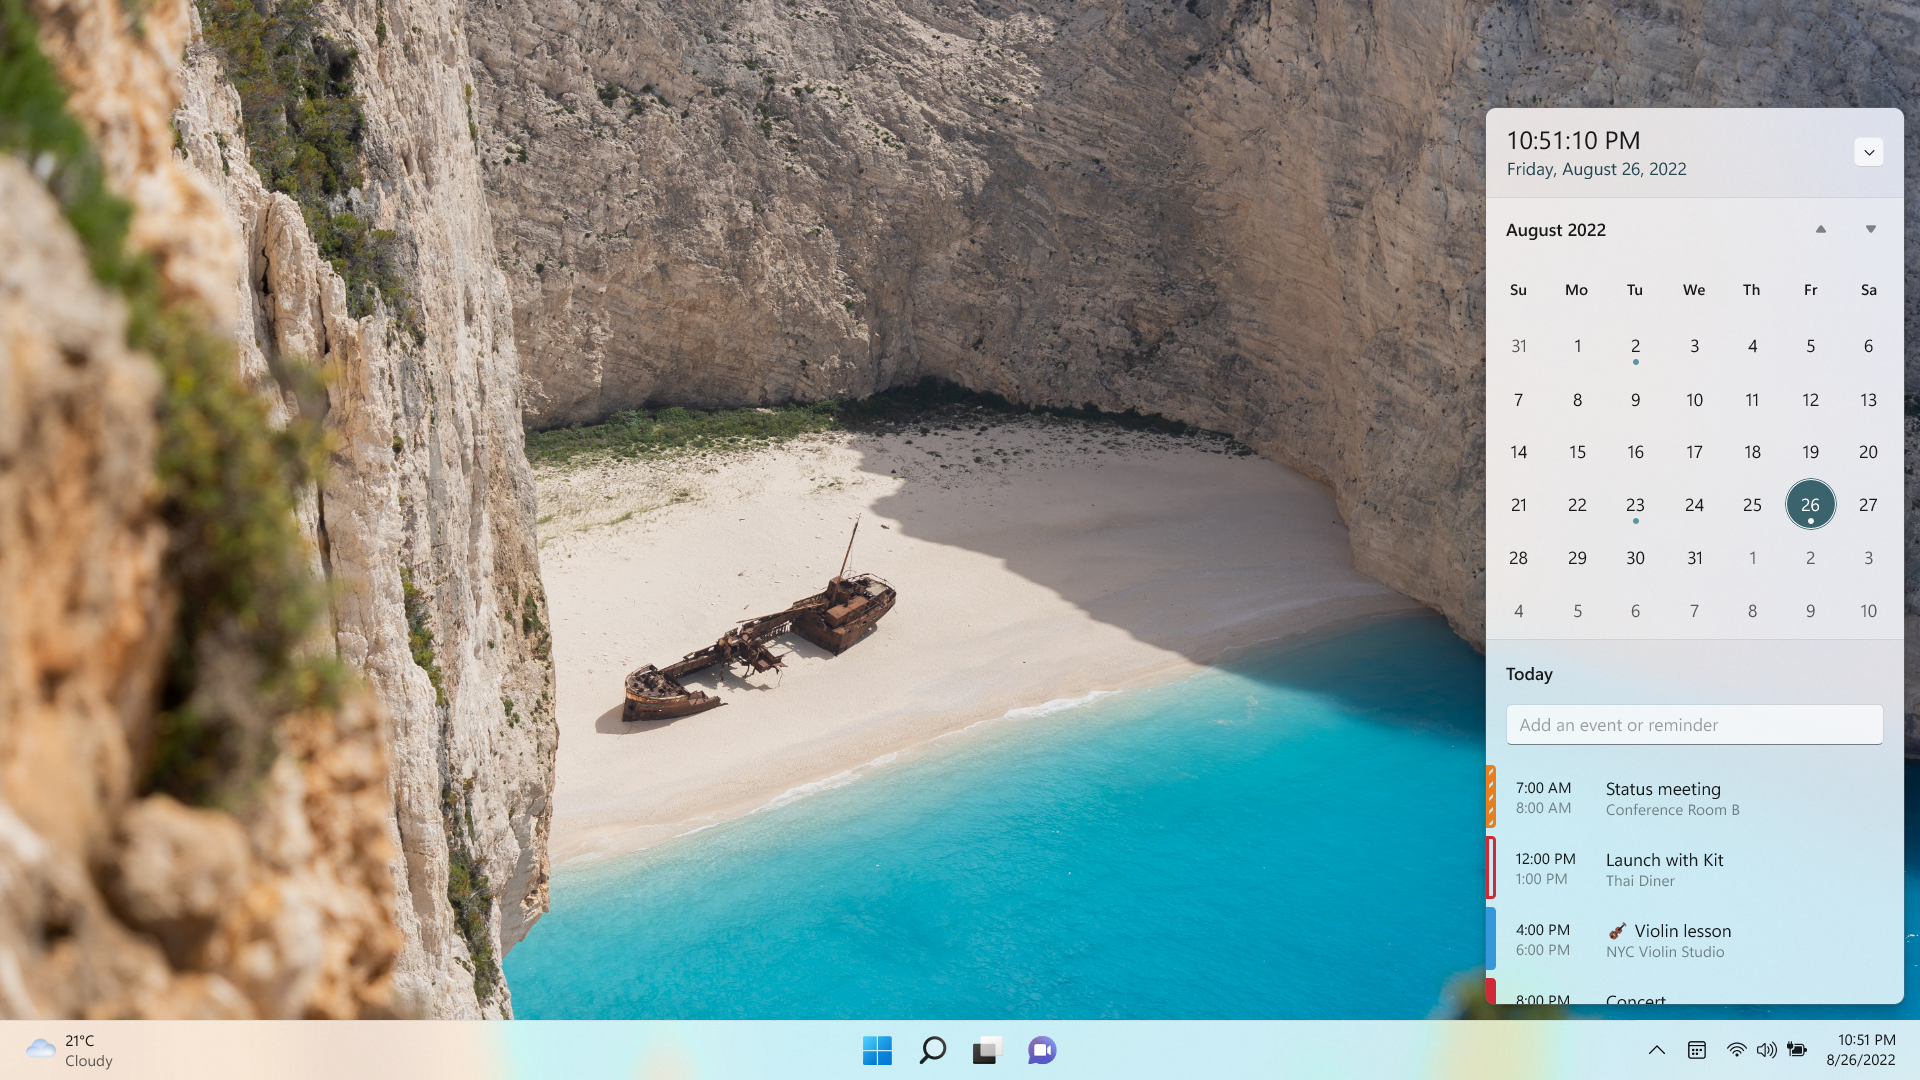Open Task View icon on taskbar
This screenshot has height=1080, width=1920.
pyautogui.click(x=986, y=1050)
